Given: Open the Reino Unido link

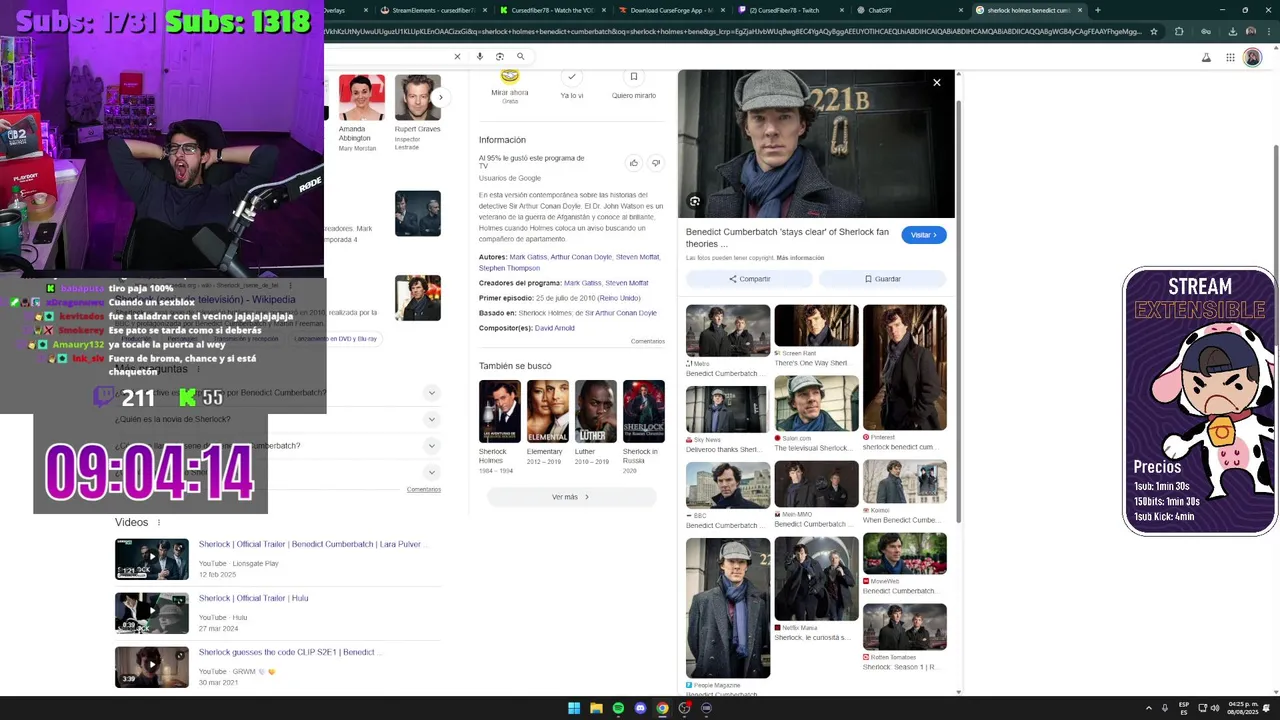Looking at the screenshot, I should (619, 298).
